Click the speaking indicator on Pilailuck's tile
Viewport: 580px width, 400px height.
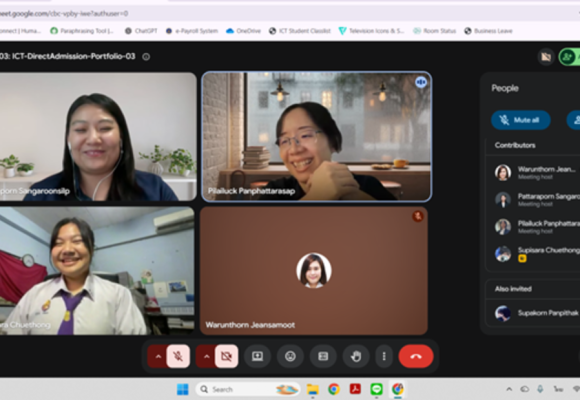click(x=421, y=82)
